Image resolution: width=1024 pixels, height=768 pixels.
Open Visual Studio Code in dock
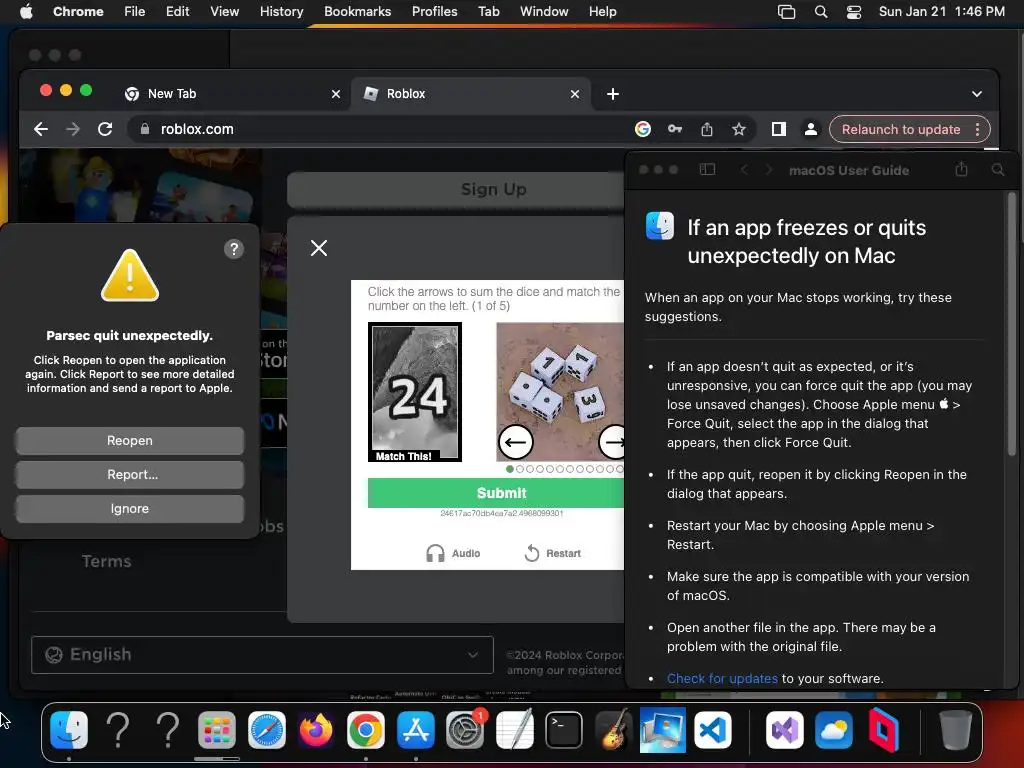pyautogui.click(x=712, y=729)
